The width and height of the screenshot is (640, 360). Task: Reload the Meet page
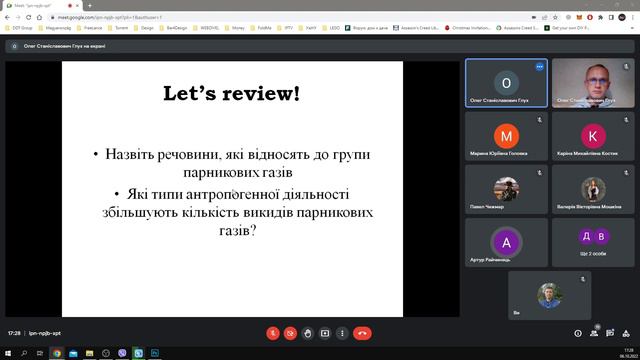pos(29,18)
